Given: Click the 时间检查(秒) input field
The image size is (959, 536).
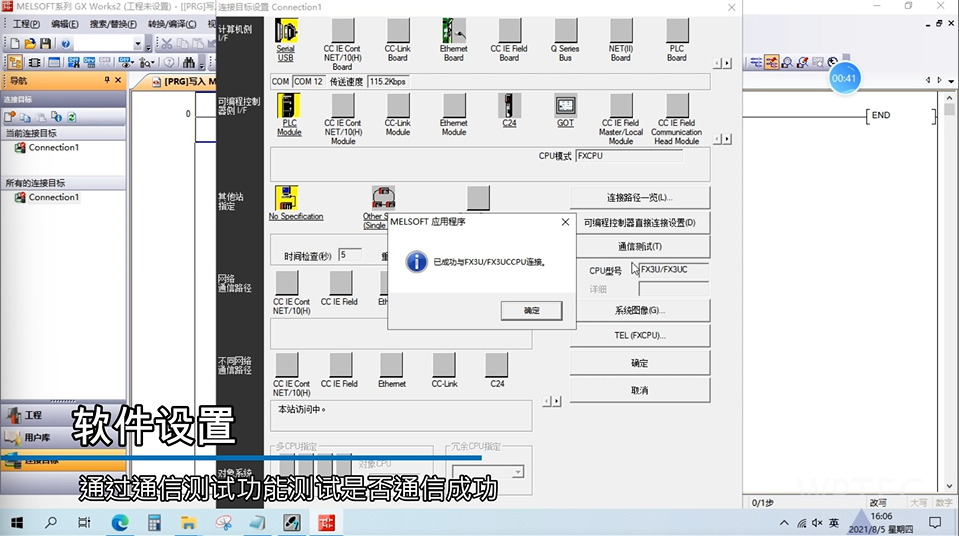Looking at the screenshot, I should pyautogui.click(x=350, y=255).
